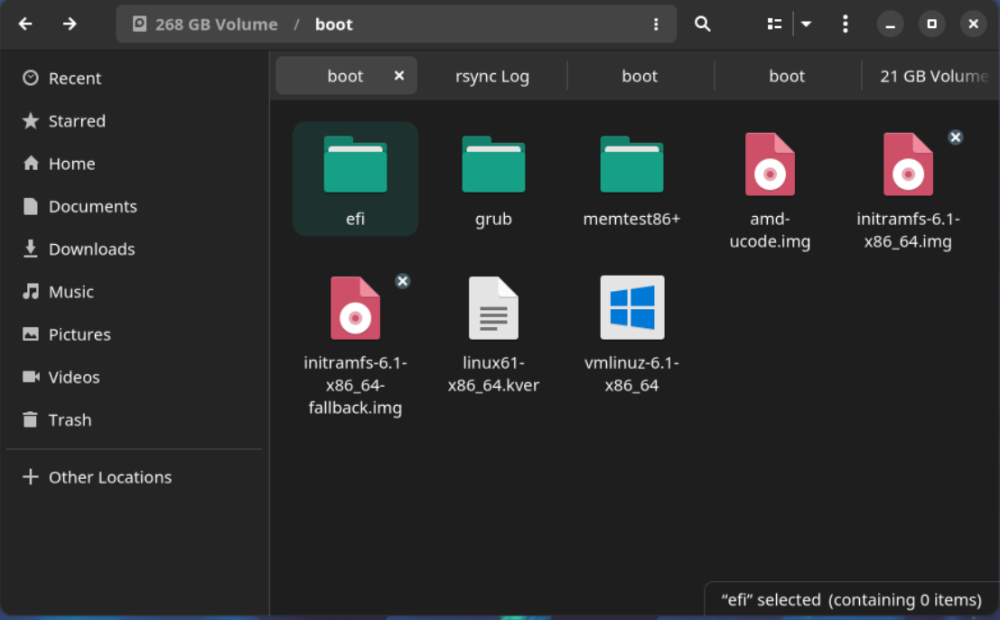1000x620 pixels.
Task: Open Music in the sidebar
Action: click(x=134, y=292)
